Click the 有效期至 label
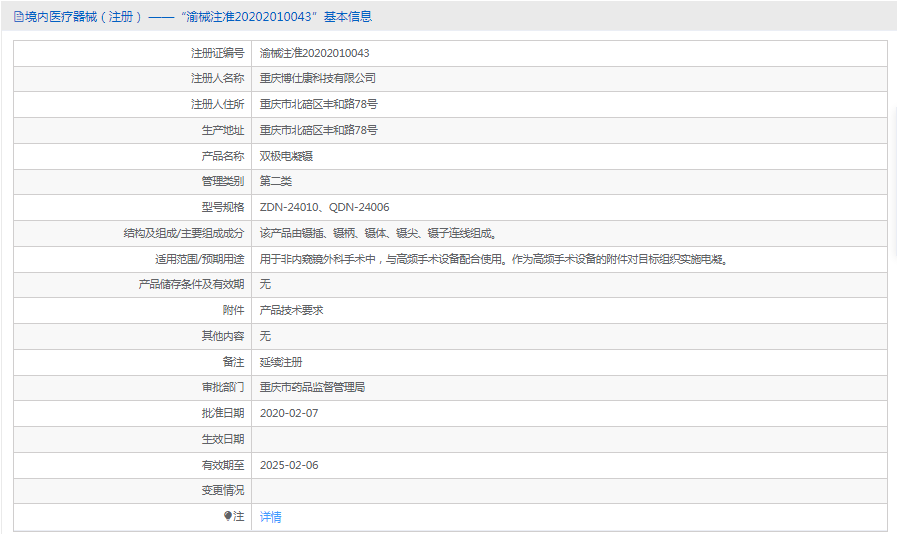This screenshot has width=897, height=534. point(223,465)
